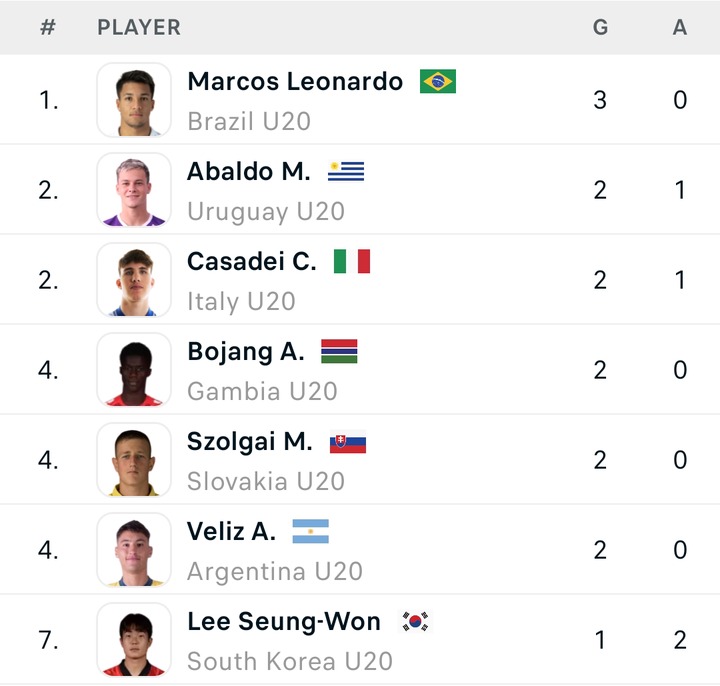Sort the table by G (goals) column
The width and height of the screenshot is (720, 686).
[x=600, y=27]
